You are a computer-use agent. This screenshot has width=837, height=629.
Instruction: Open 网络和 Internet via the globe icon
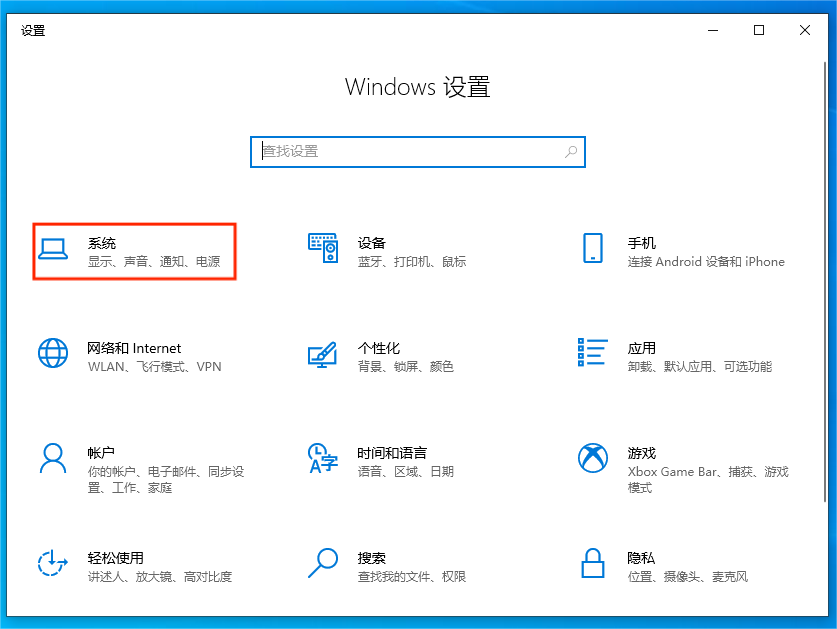[x=53, y=353]
